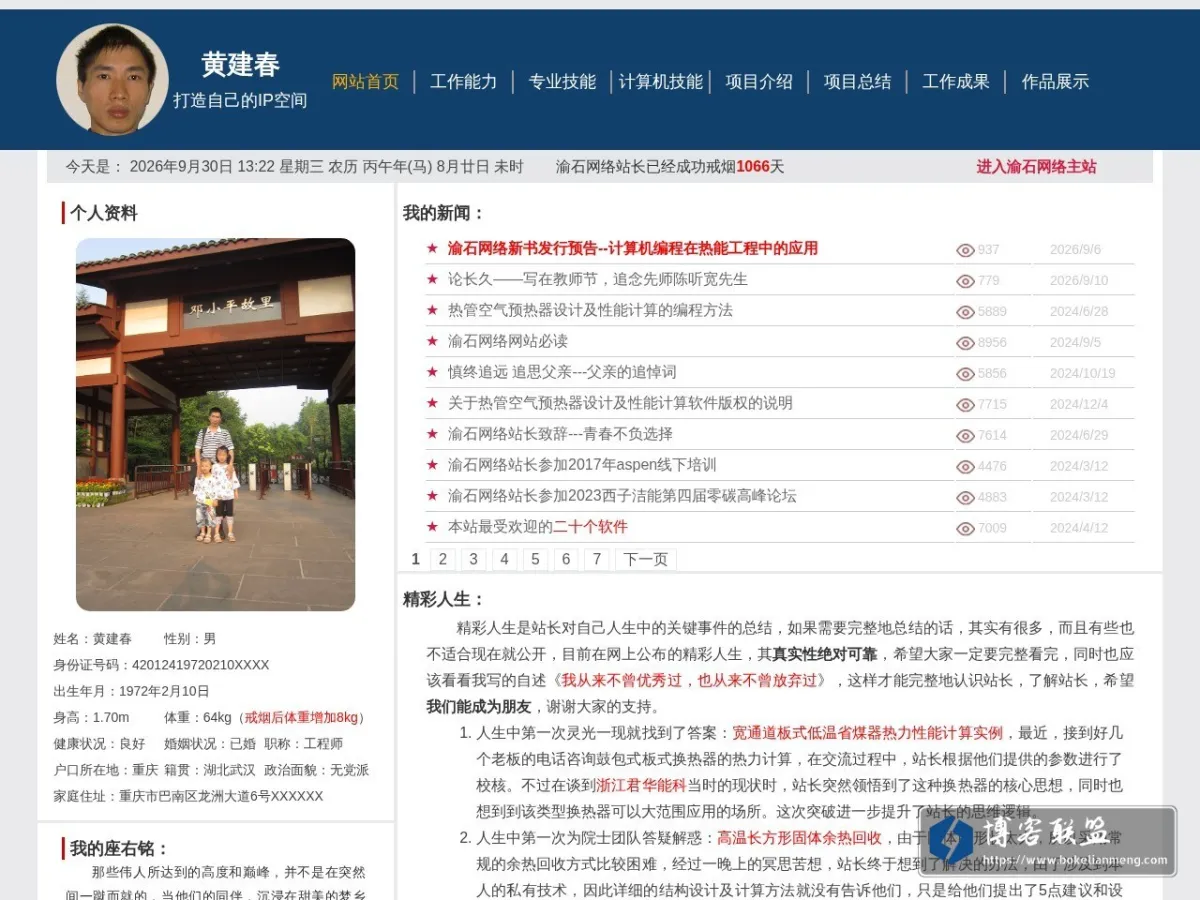The height and width of the screenshot is (900, 1200).
Task: Click the star bullet before 渝石网络网站必读
Action: click(x=432, y=341)
